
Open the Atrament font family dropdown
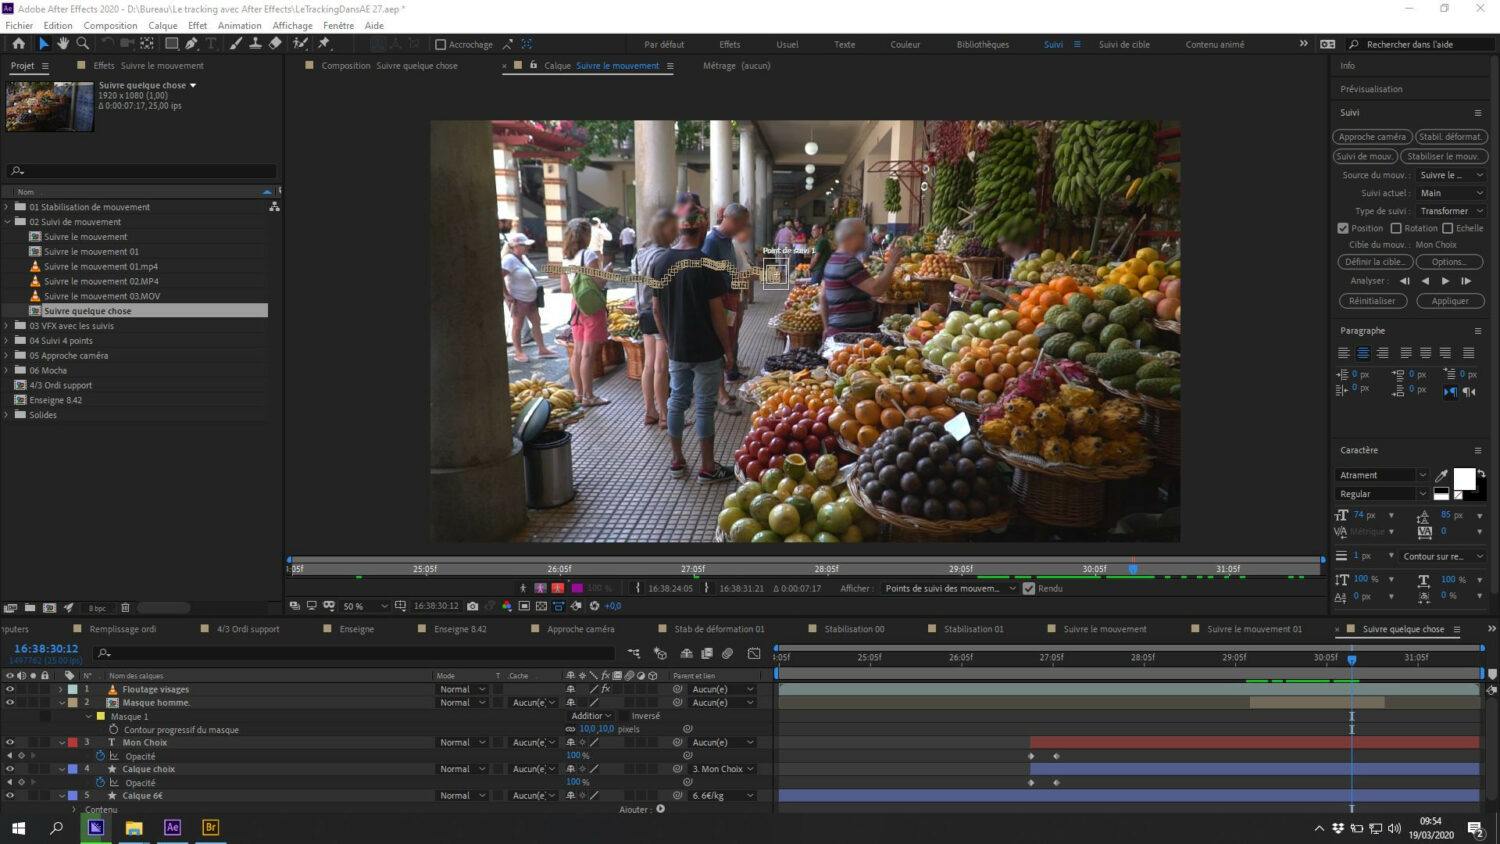[1382, 475]
